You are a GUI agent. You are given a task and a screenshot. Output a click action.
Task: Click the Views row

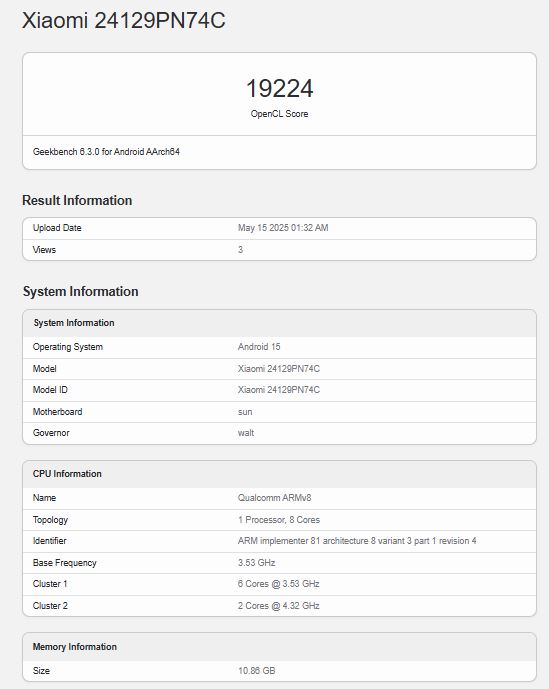pyautogui.click(x=280, y=250)
